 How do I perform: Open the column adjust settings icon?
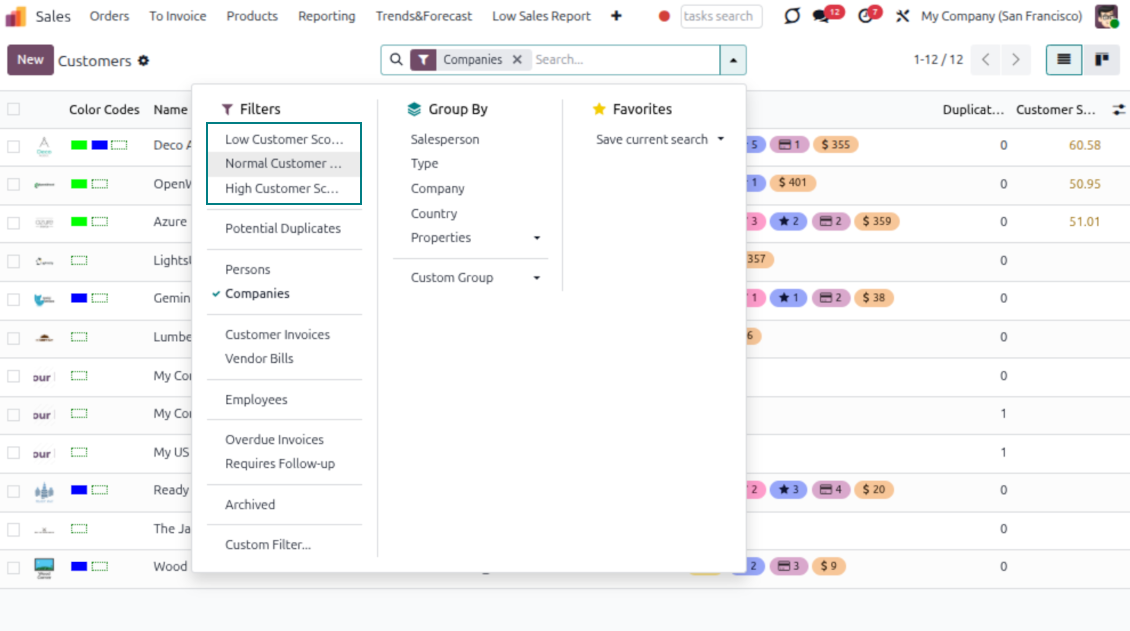[1119, 109]
